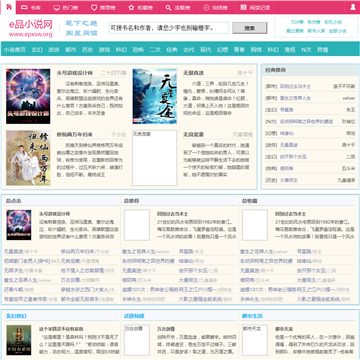Open the 新书入库 quick link

click(316, 31)
